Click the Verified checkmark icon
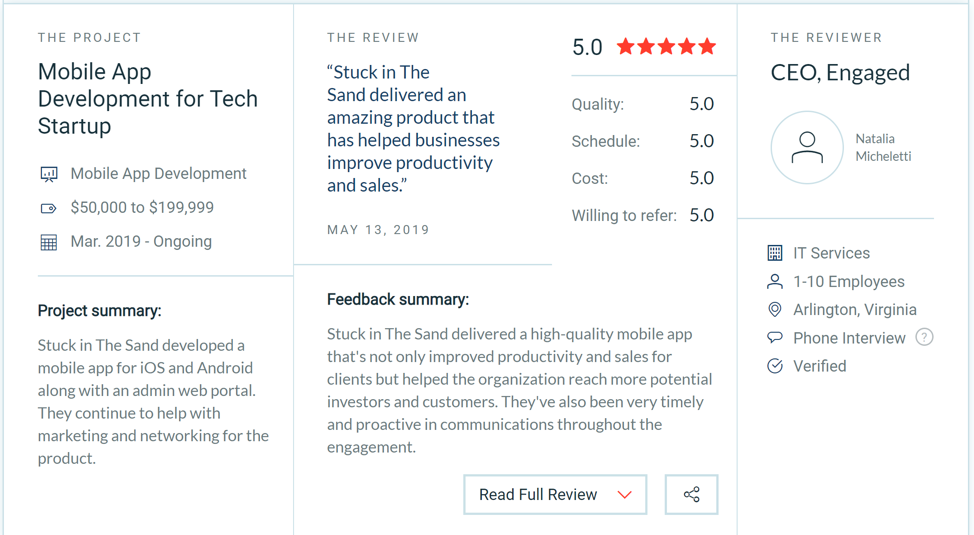974x535 pixels. point(775,366)
